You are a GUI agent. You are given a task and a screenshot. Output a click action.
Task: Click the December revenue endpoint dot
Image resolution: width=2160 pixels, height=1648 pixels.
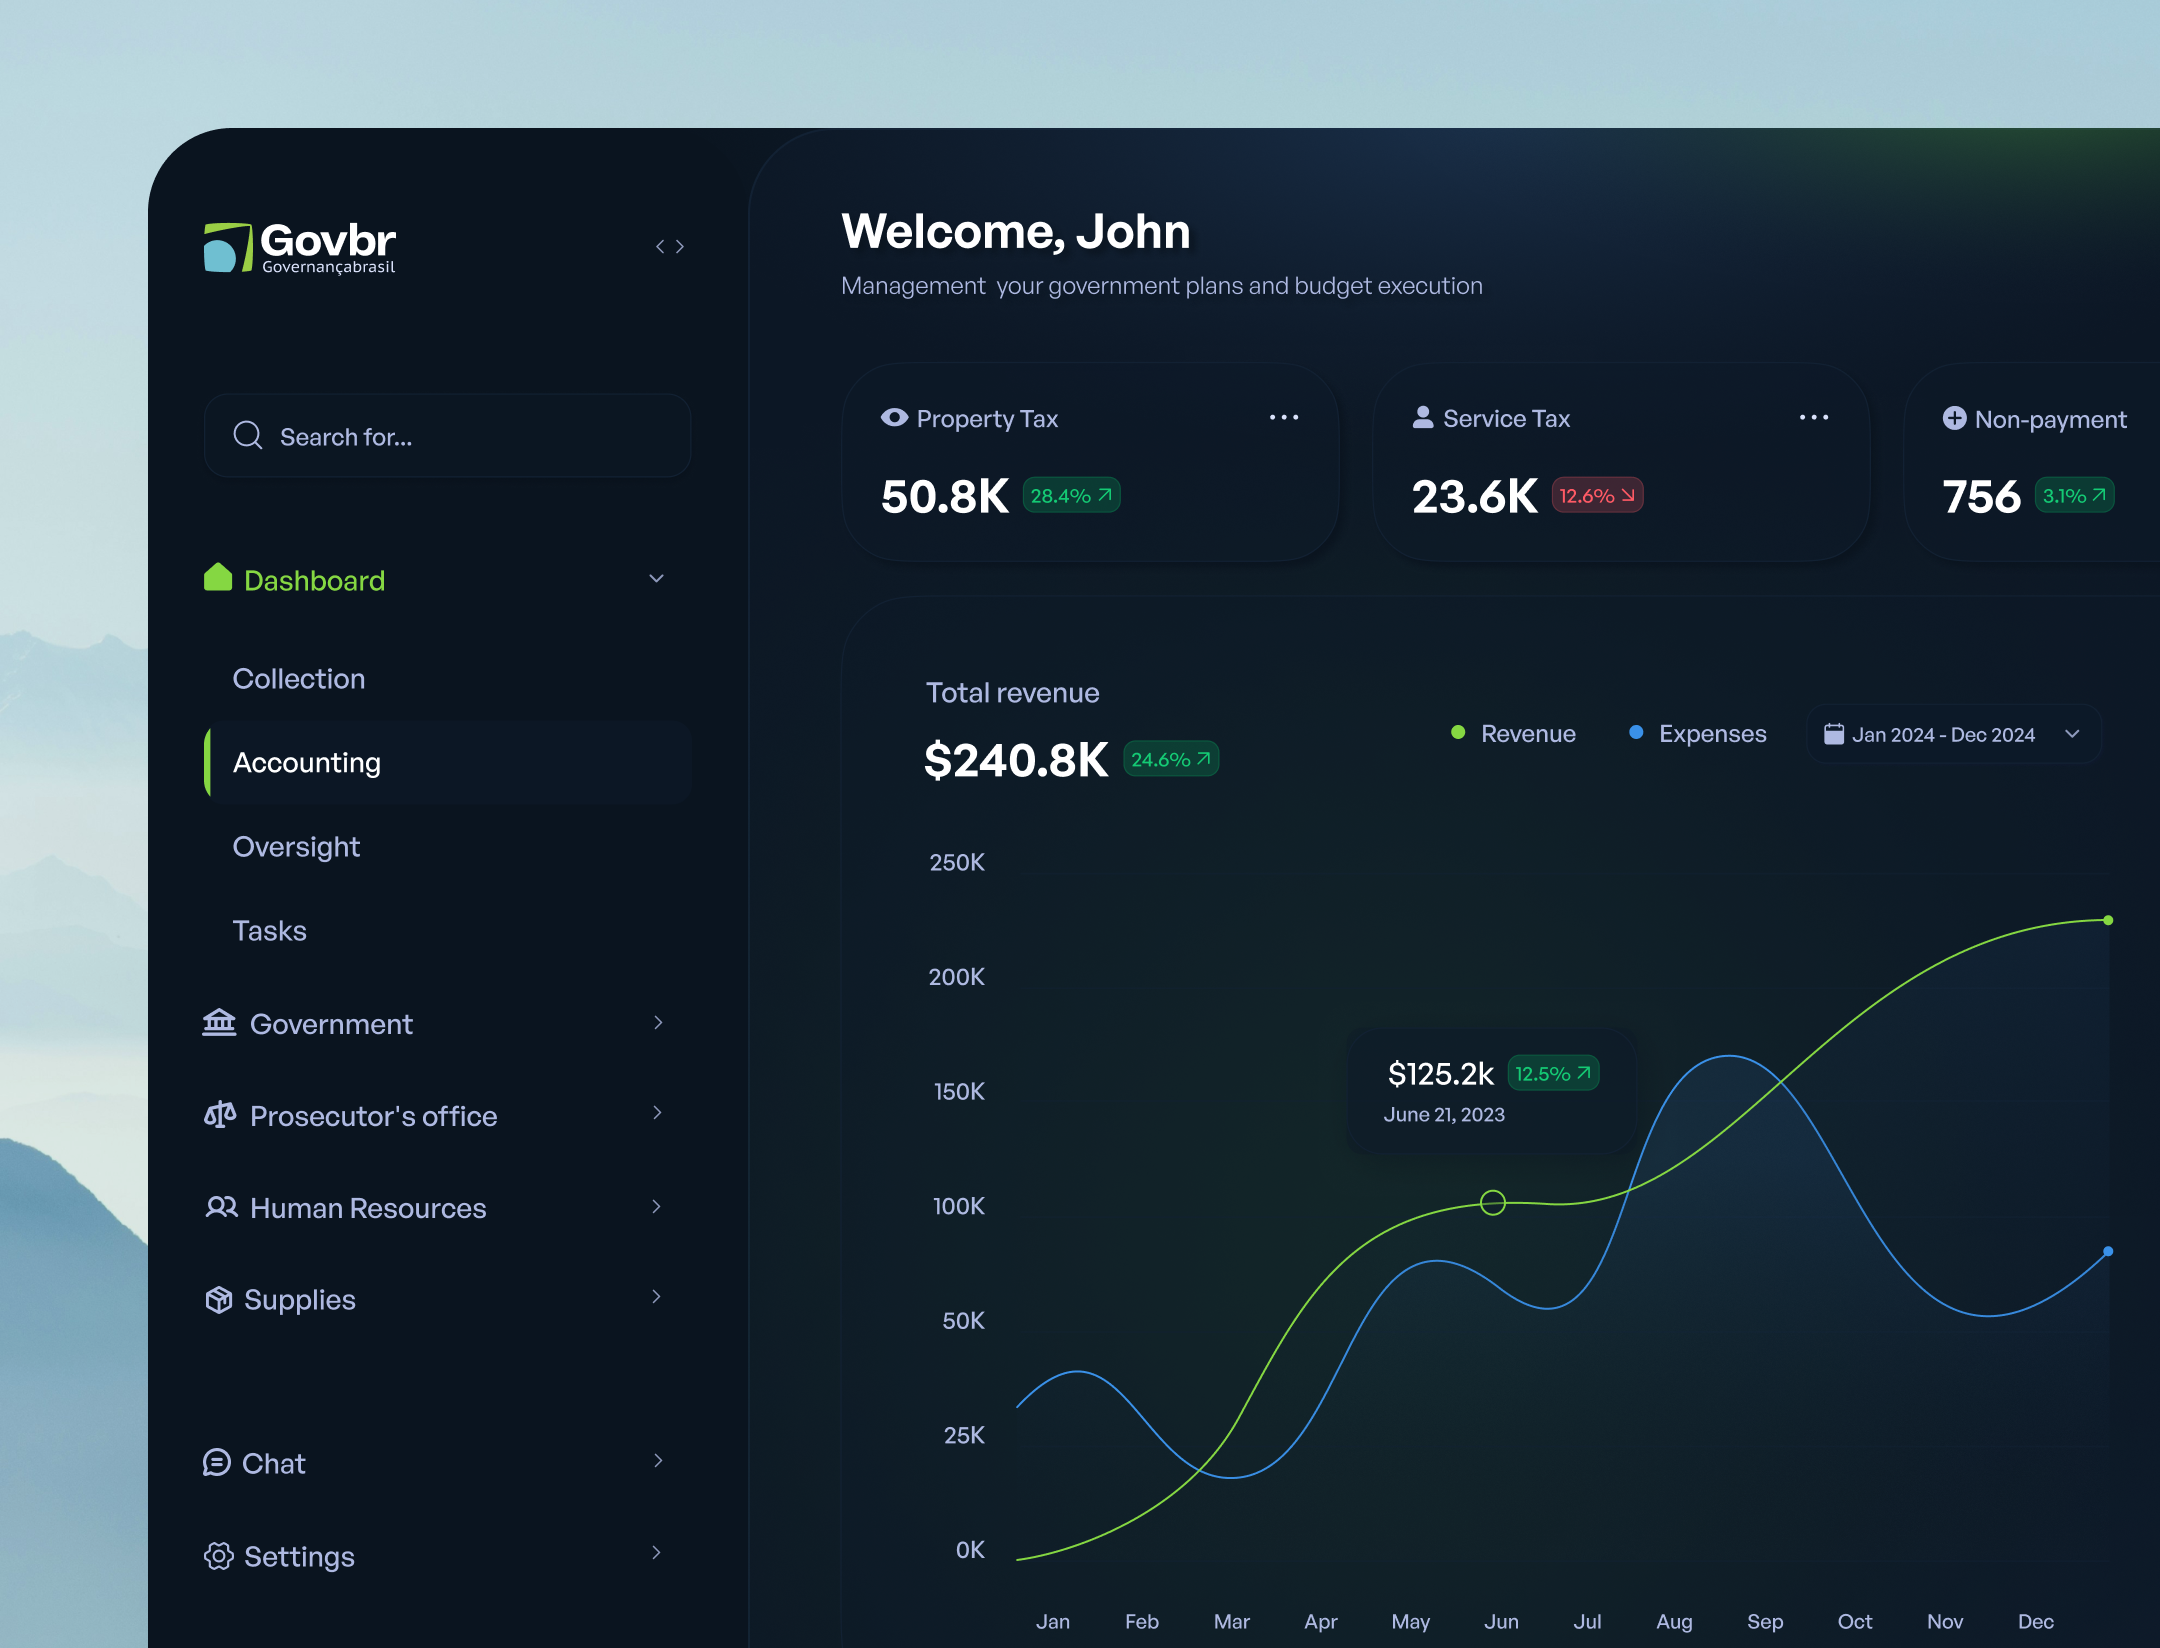2108,920
